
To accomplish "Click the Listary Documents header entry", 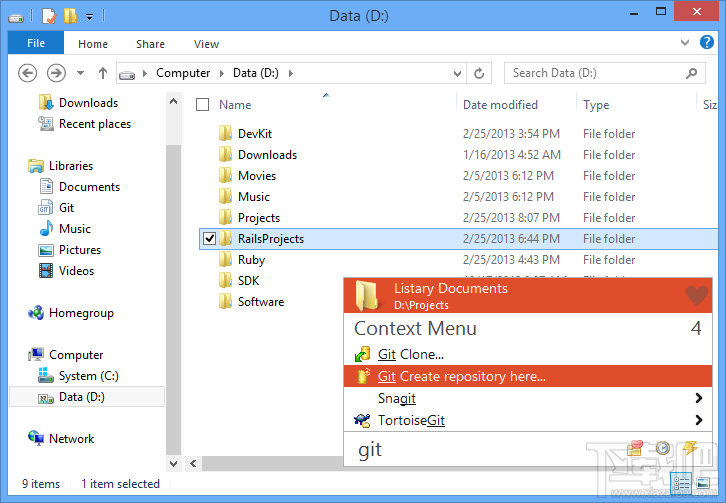I will tap(528, 295).
